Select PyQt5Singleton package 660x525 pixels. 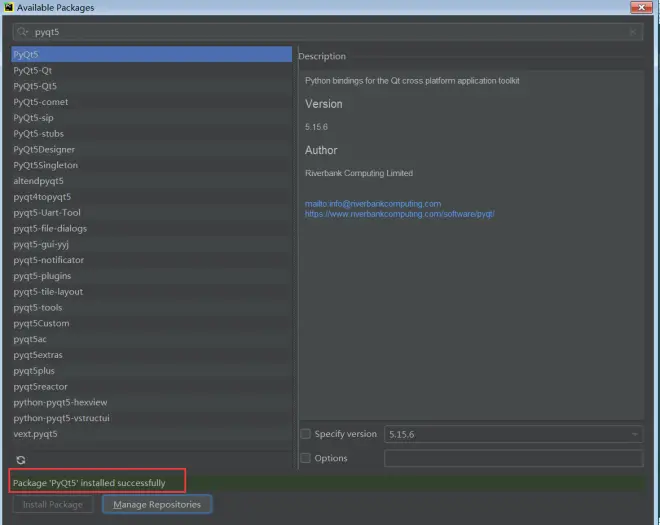(x=152, y=165)
